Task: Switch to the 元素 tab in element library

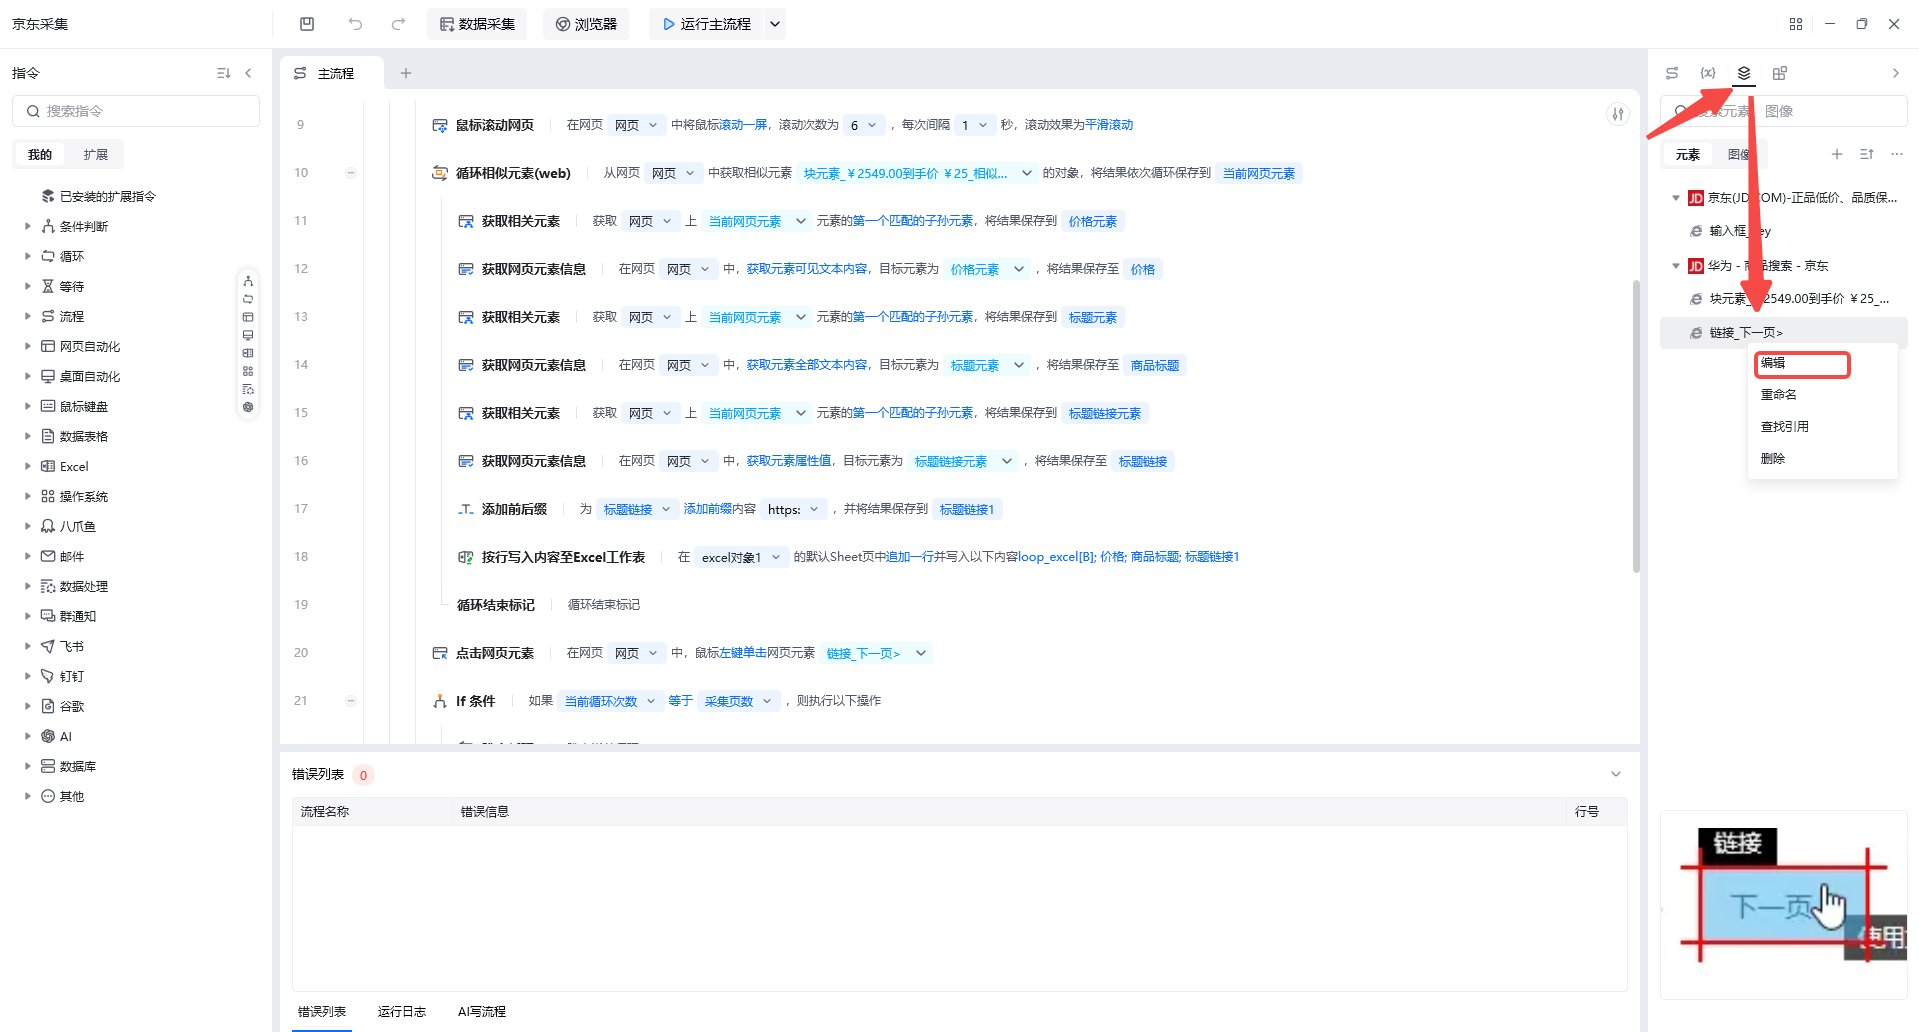Action: 1688,154
